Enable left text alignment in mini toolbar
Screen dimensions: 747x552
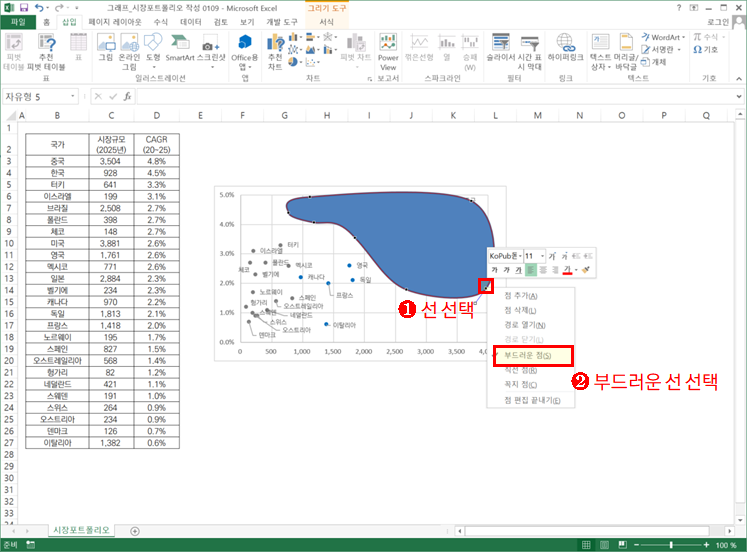coord(531,270)
